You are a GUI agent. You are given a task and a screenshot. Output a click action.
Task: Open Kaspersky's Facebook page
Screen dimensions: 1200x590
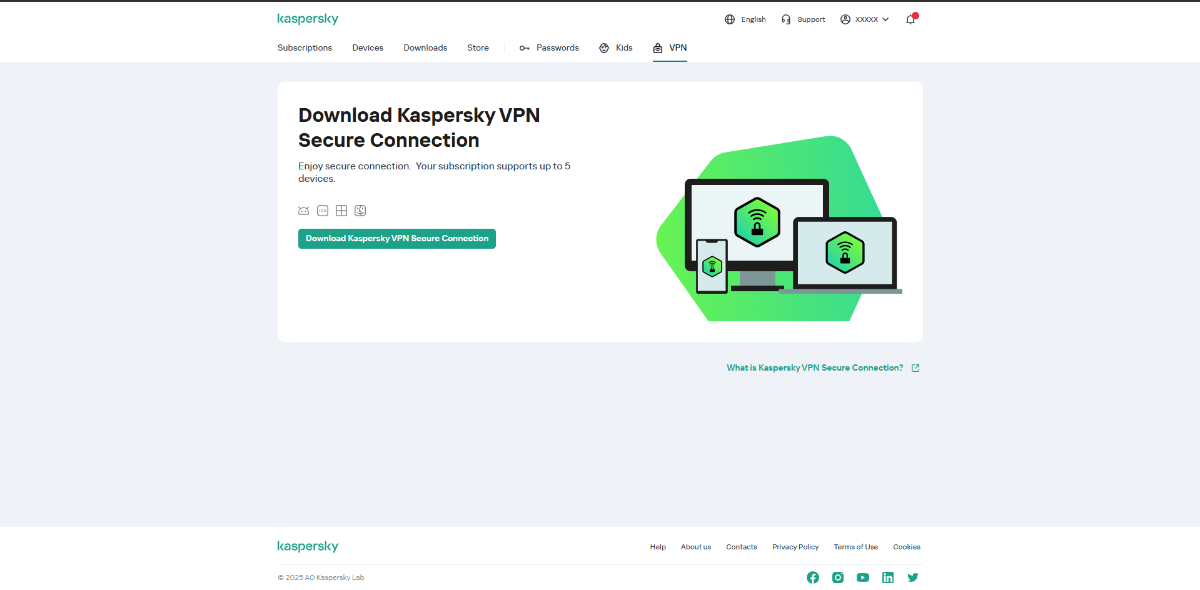pos(813,577)
